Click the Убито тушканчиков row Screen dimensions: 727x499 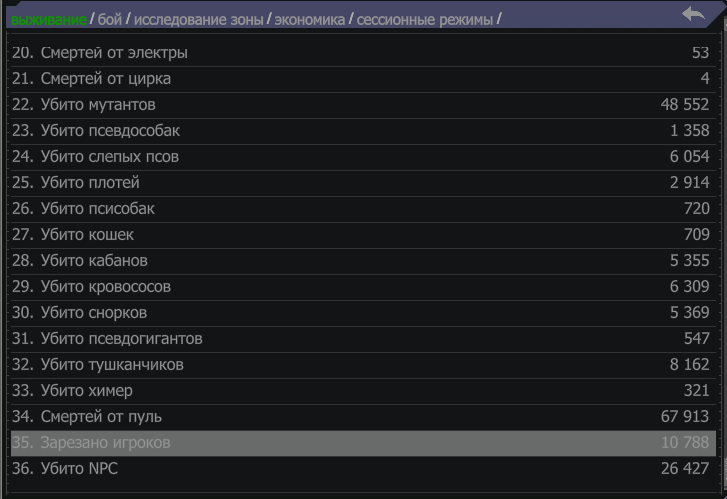tap(363, 365)
